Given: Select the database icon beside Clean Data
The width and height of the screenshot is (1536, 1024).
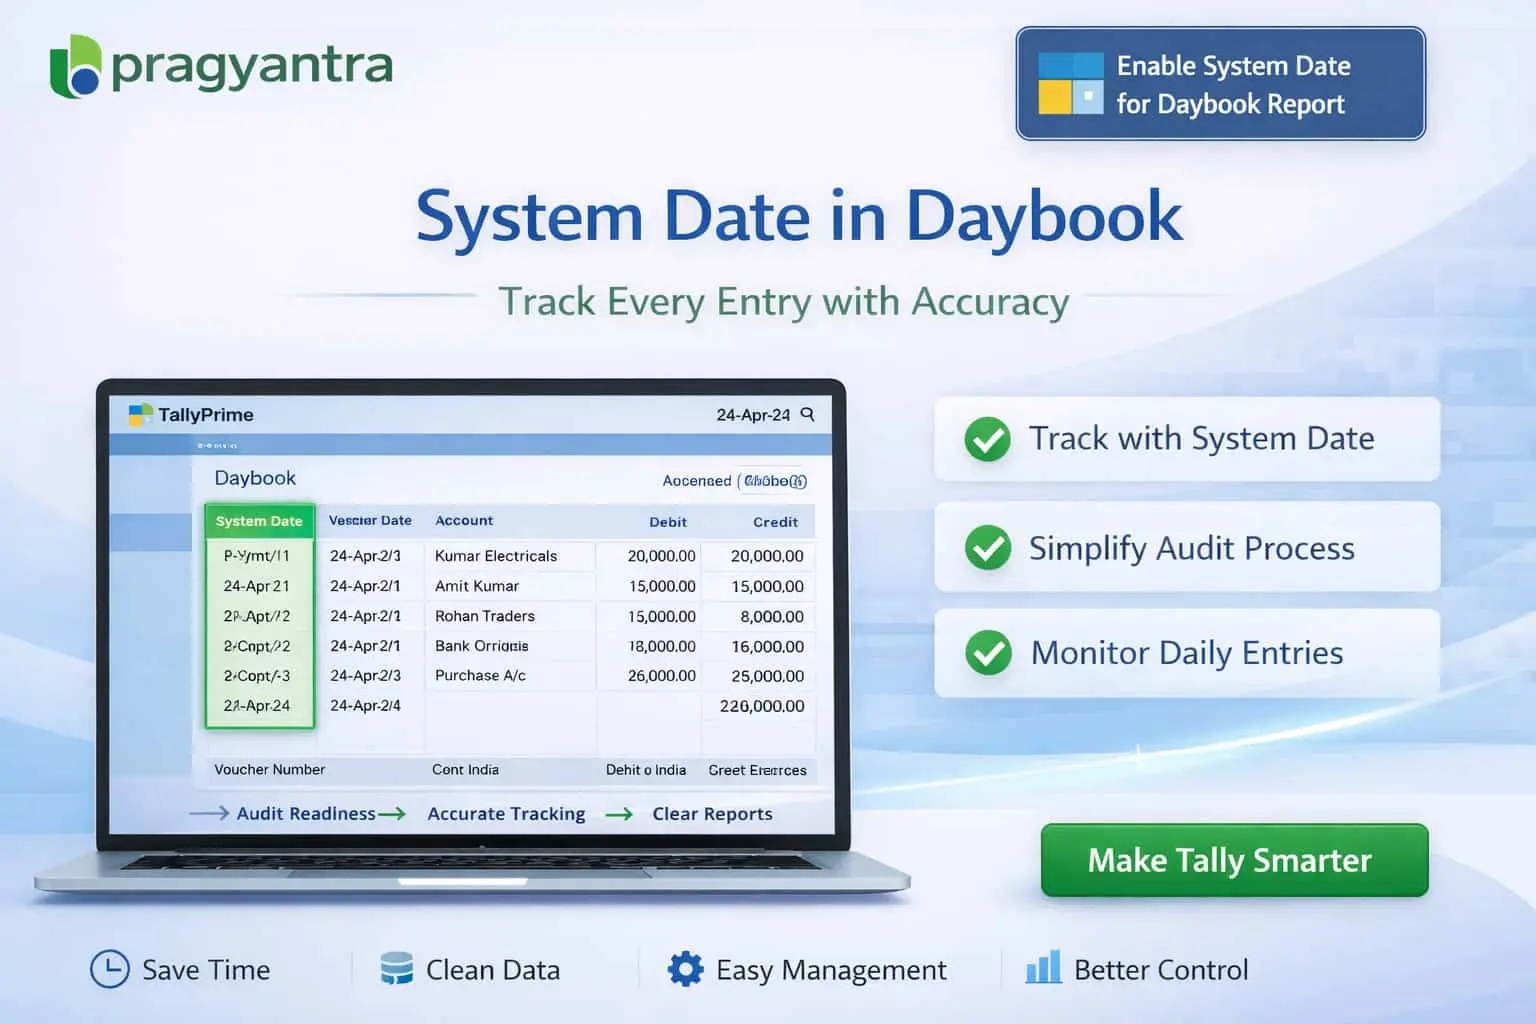Looking at the screenshot, I should 395,969.
